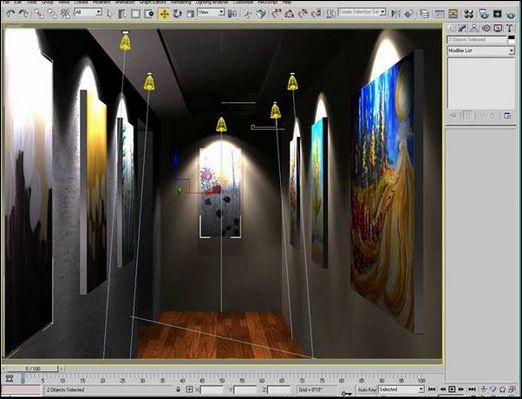This screenshot has height=399, width=522.
Task: Click the time slider left arrow
Action: [x=4, y=369]
